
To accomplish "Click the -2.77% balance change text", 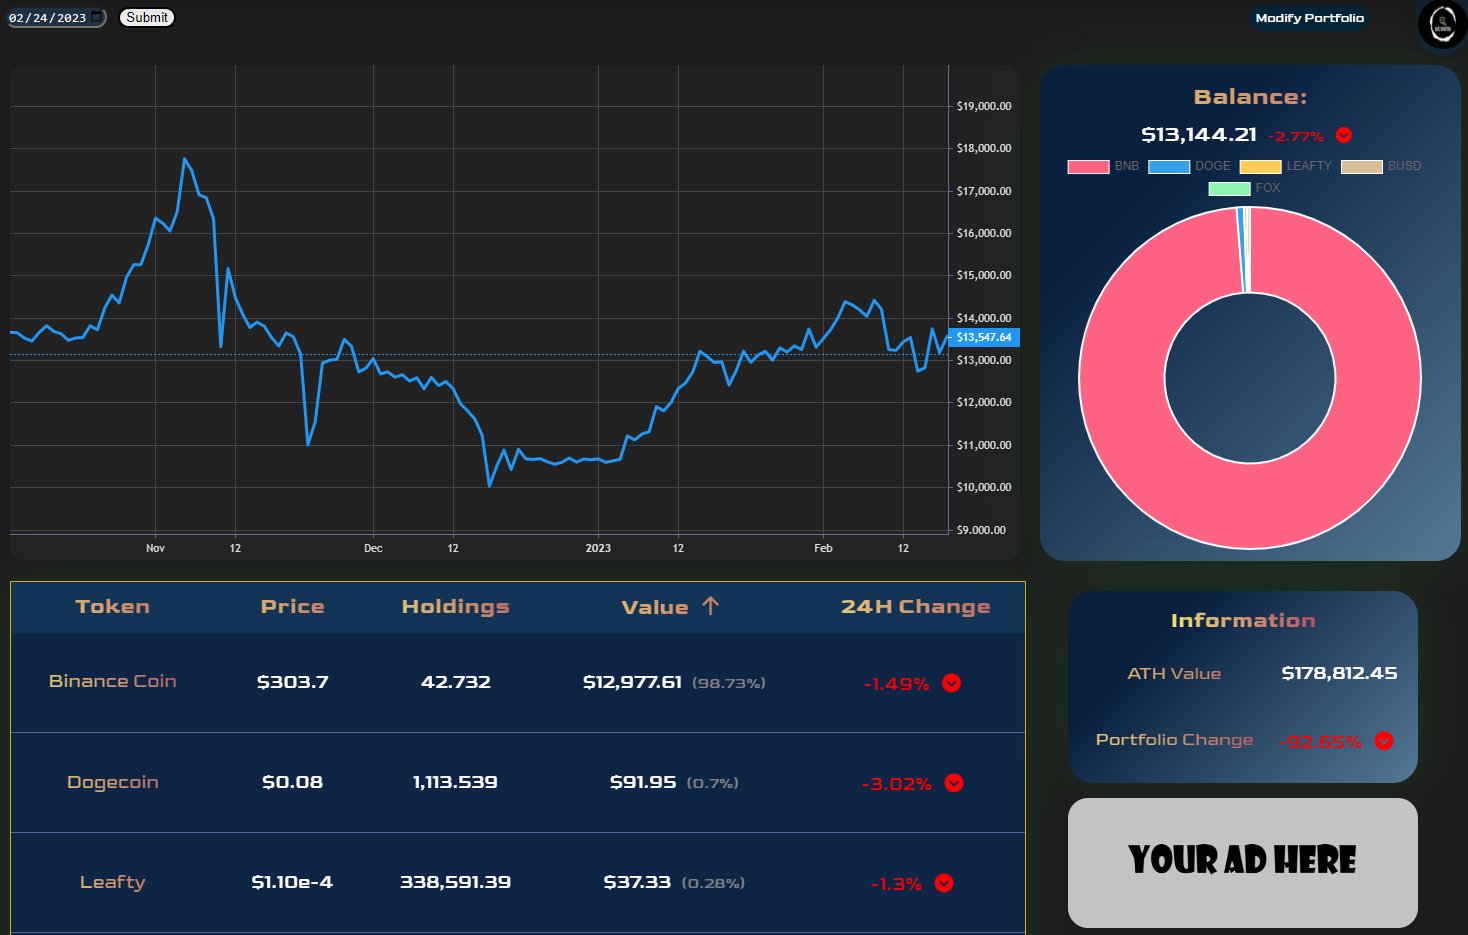I will pyautogui.click(x=1296, y=136).
